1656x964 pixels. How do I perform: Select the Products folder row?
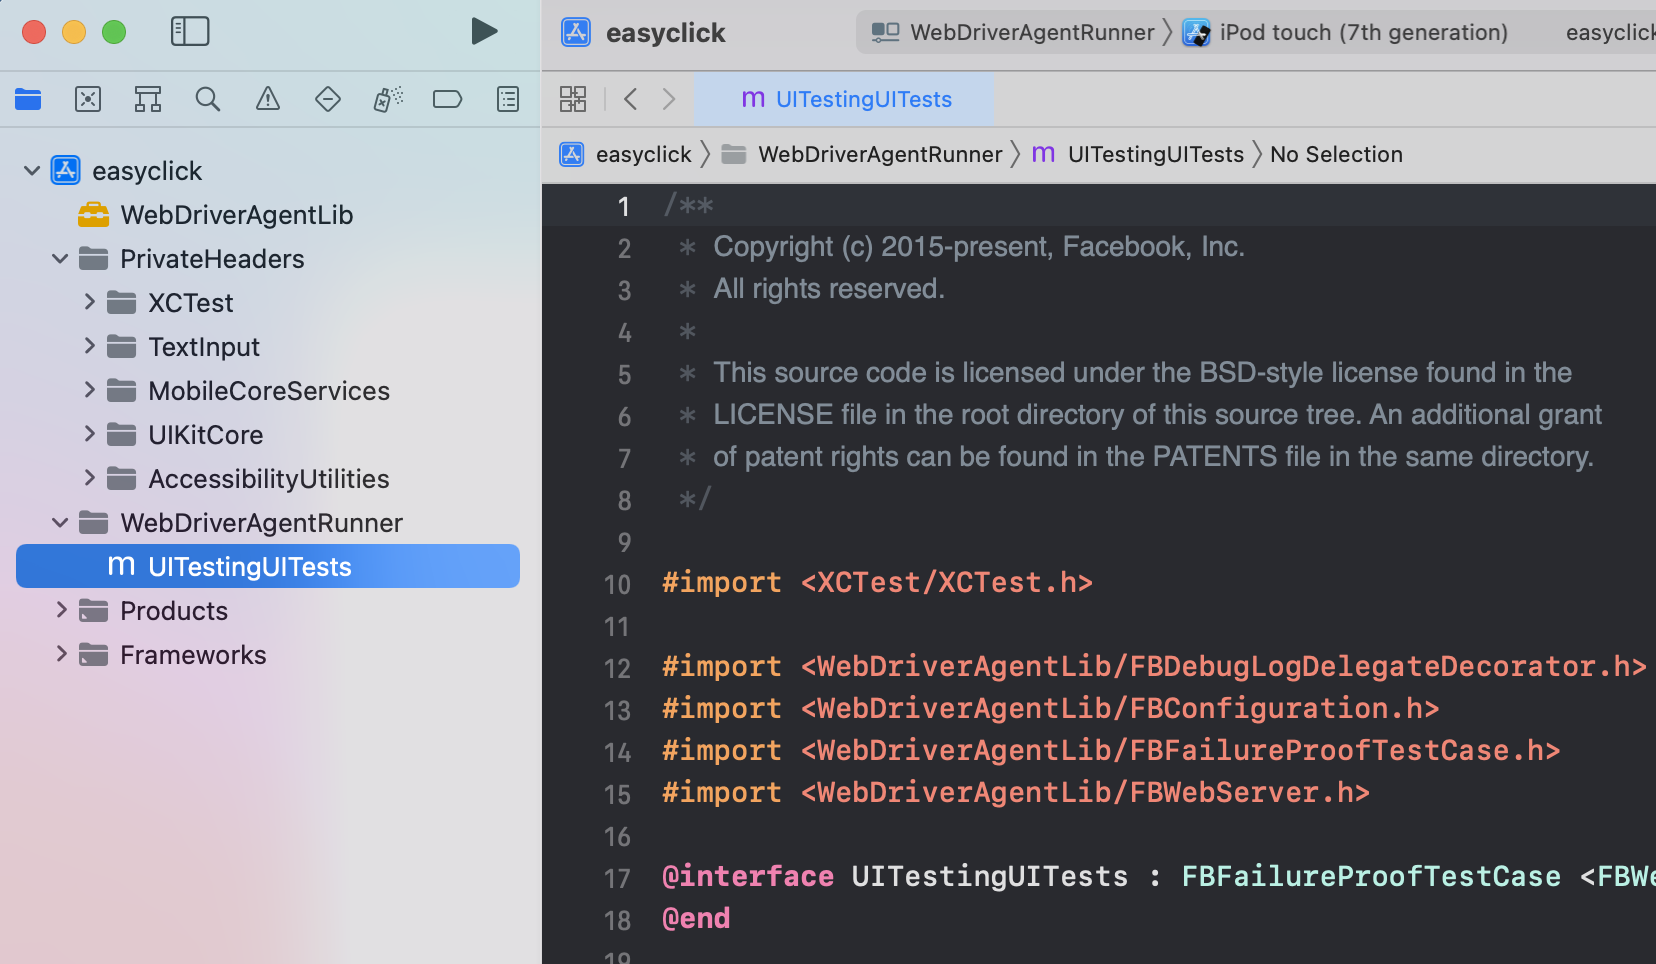click(268, 611)
